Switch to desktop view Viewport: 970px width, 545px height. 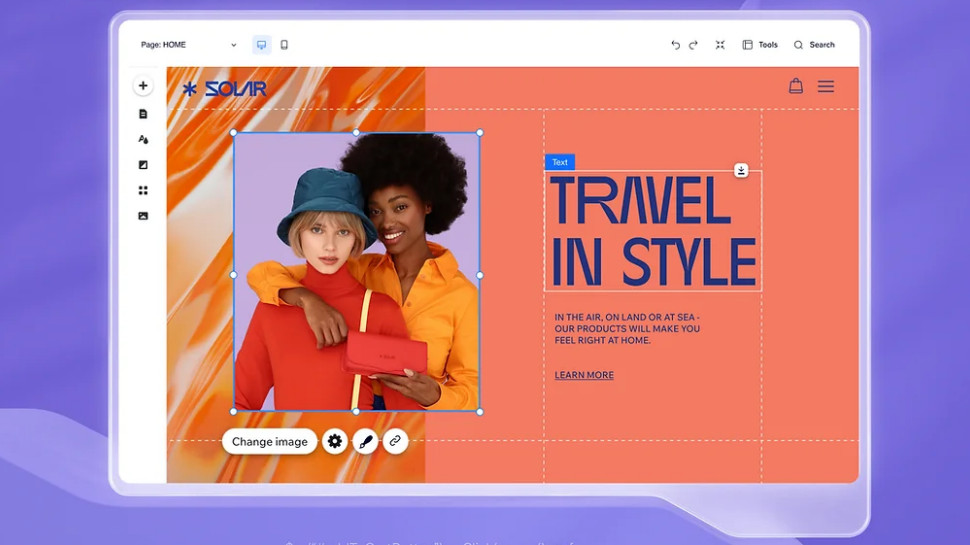pos(262,45)
